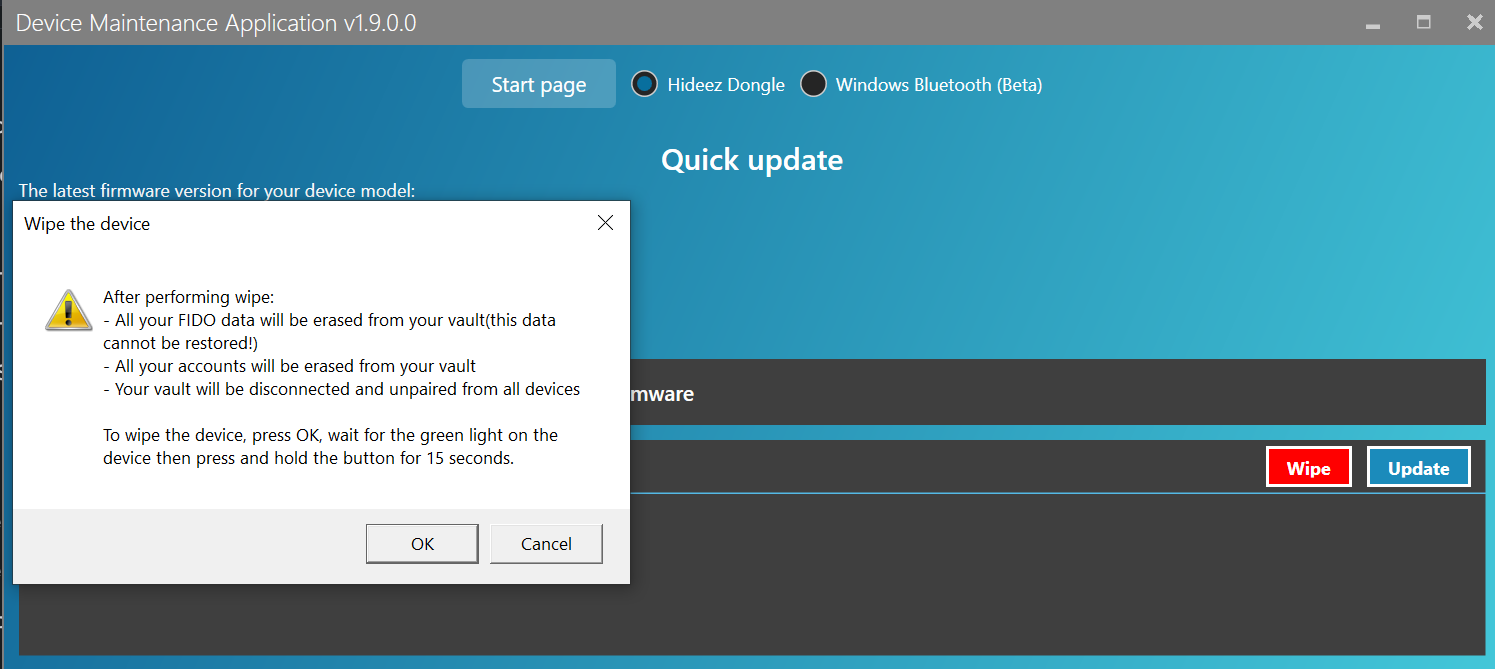Minimize the Device Maintenance Application window

tap(1372, 23)
